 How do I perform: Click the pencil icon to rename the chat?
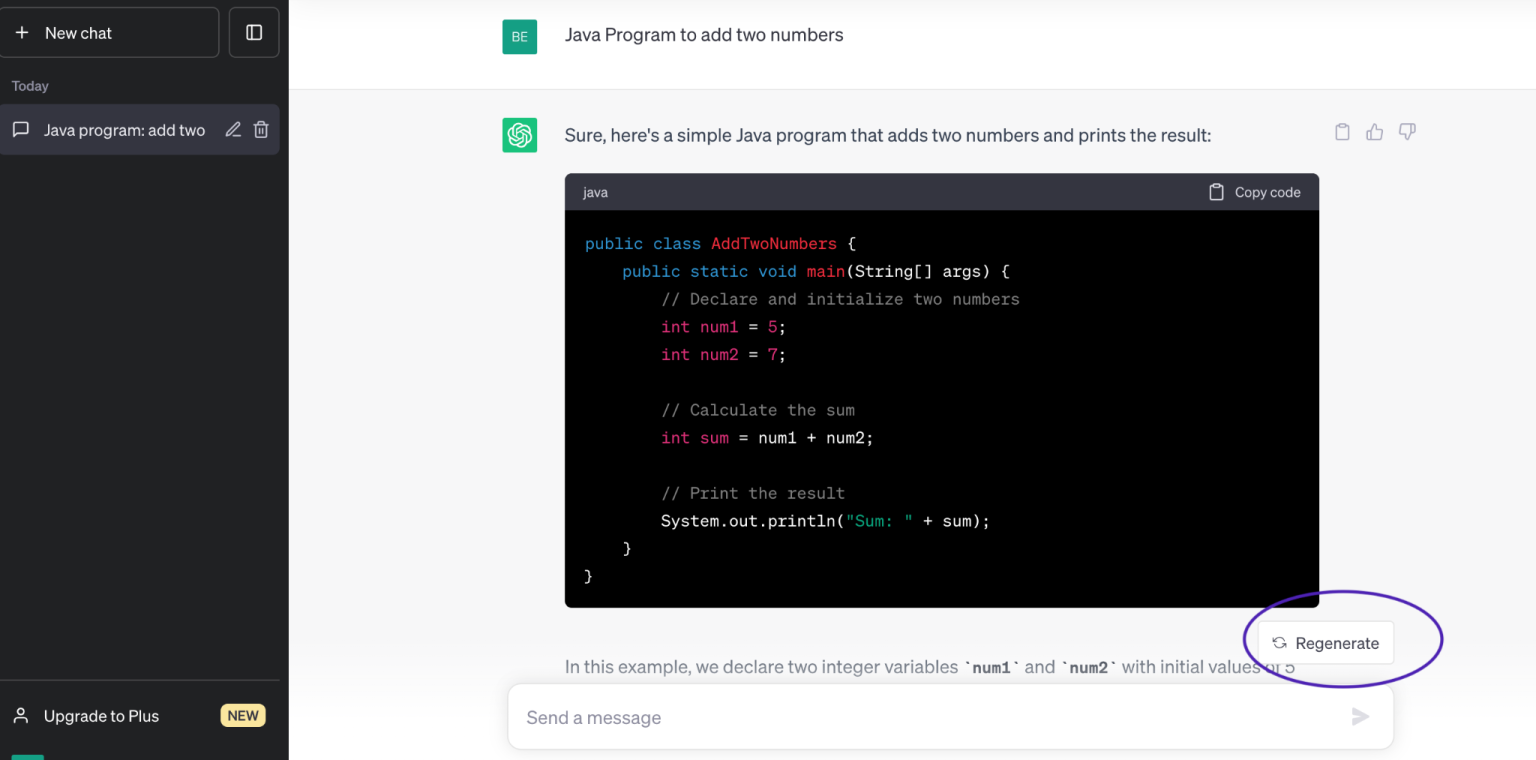[233, 129]
